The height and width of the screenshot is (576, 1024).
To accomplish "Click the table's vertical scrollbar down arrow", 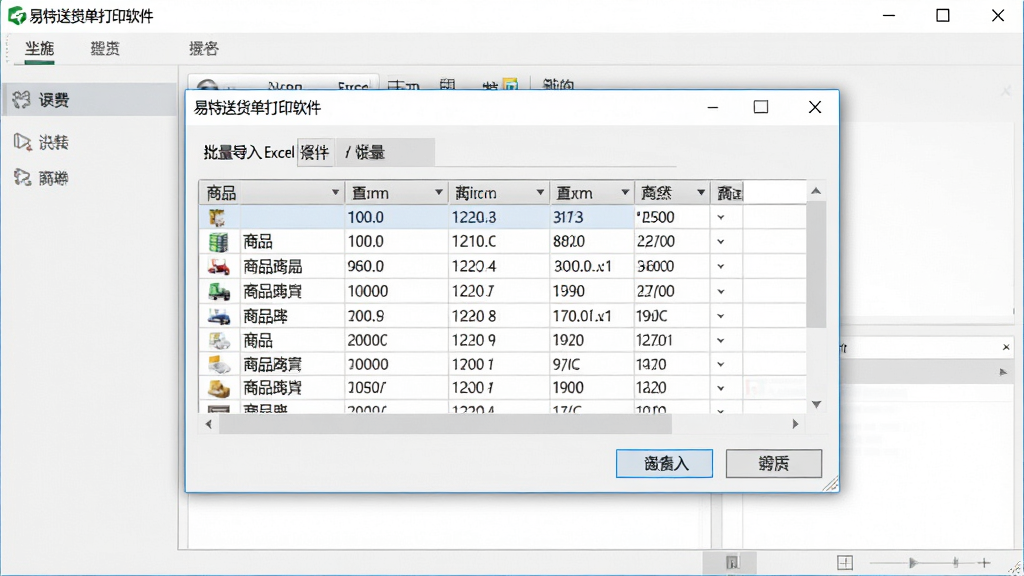I will pyautogui.click(x=816, y=405).
